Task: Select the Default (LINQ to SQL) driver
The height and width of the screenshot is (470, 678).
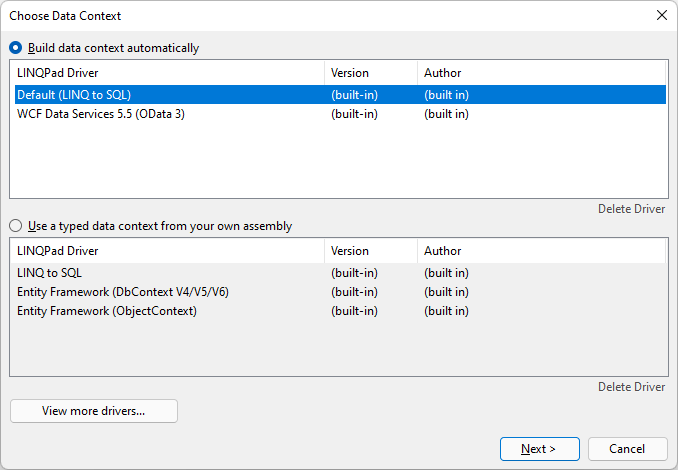Action: (x=340, y=95)
